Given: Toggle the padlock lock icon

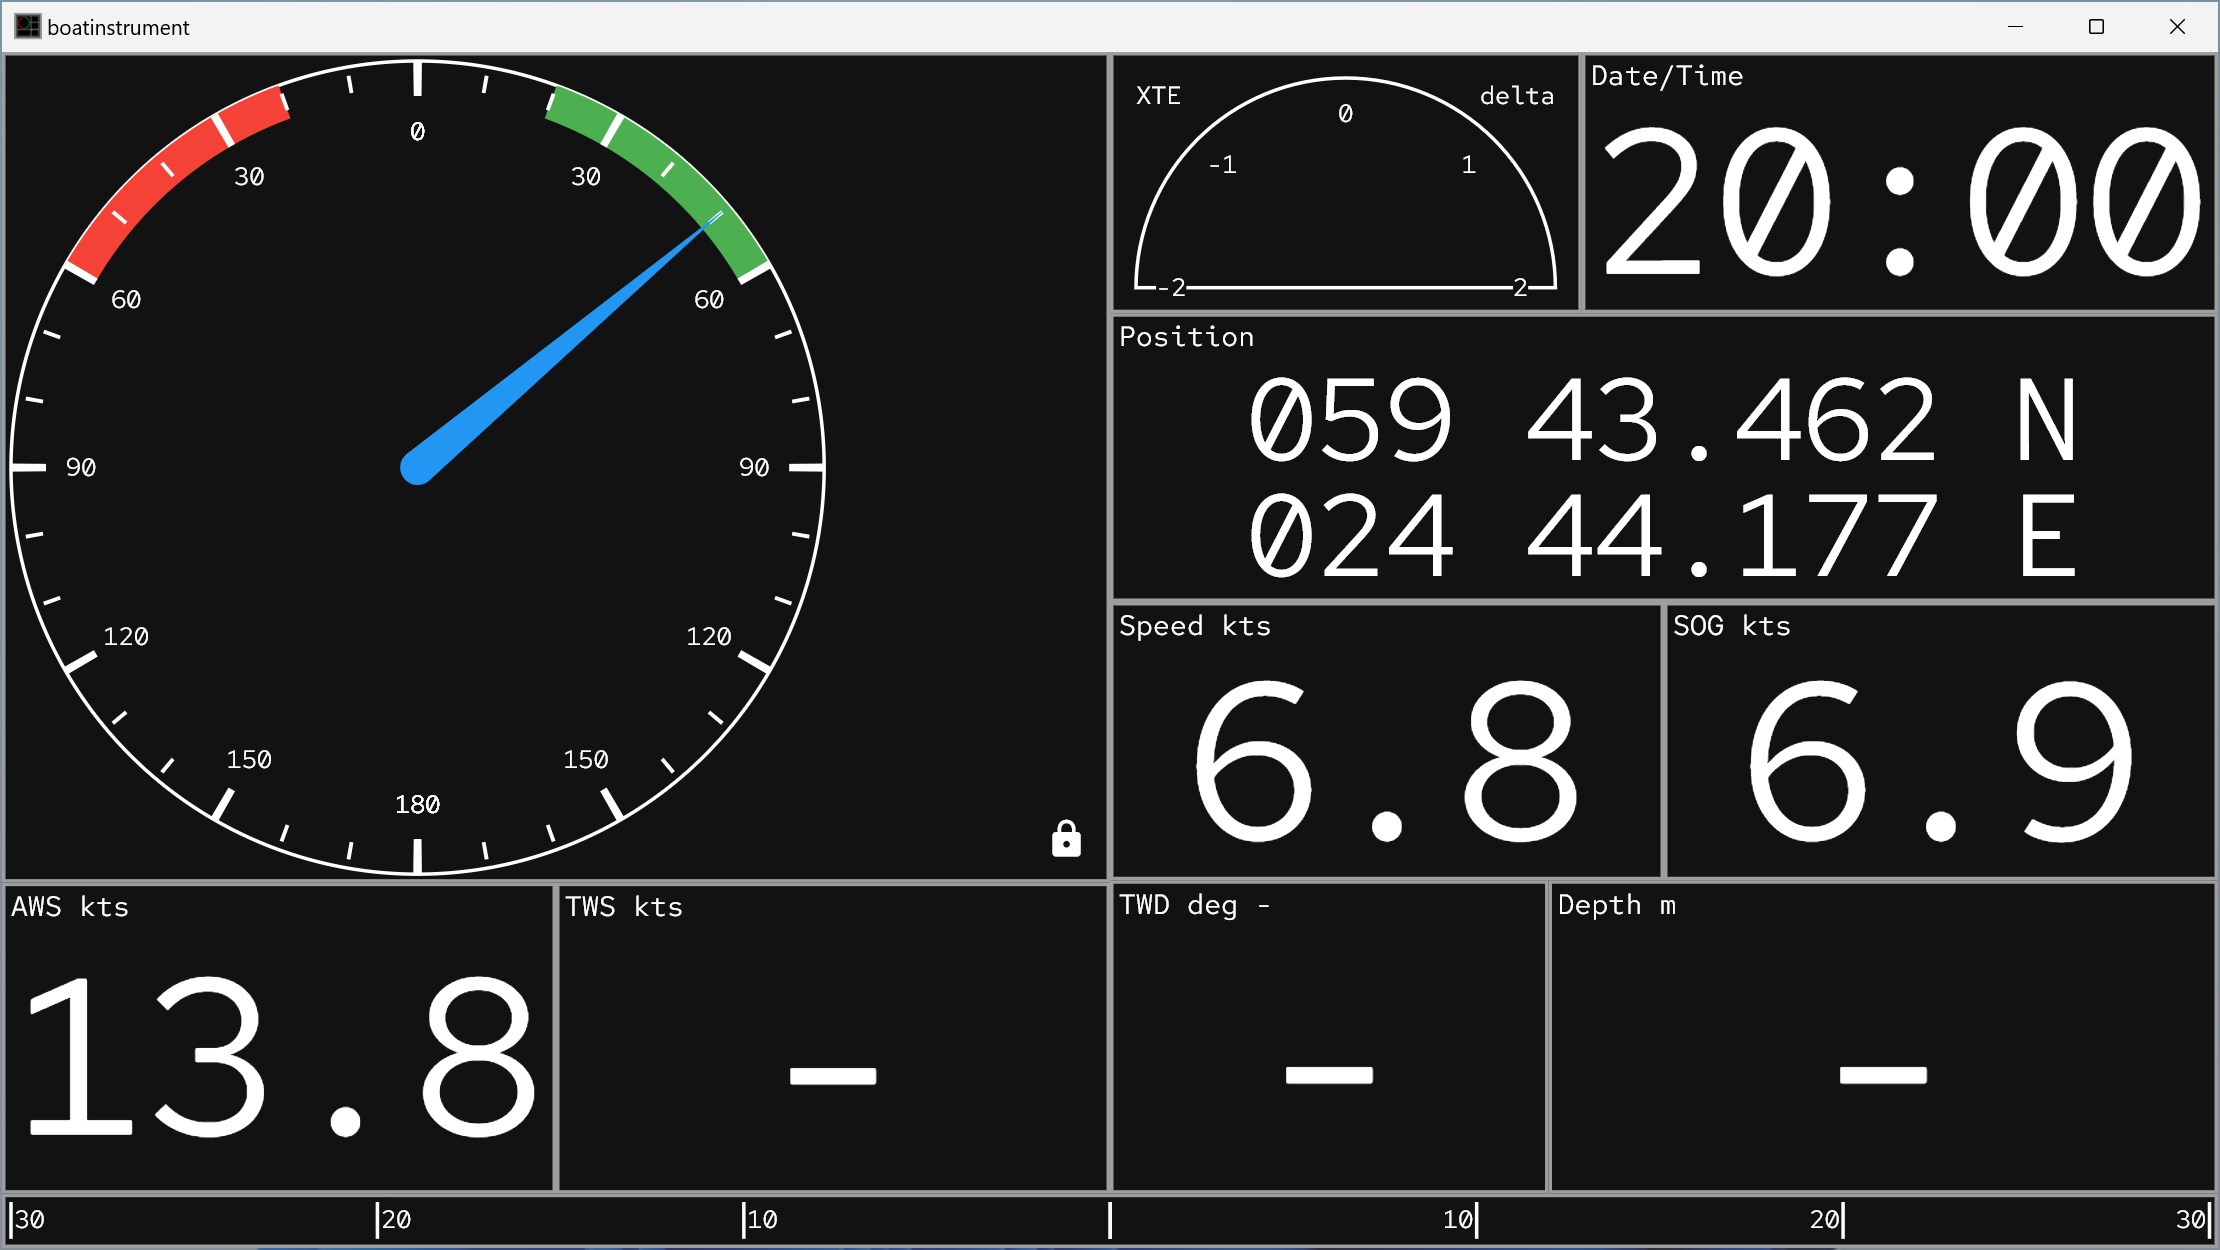Looking at the screenshot, I should point(1066,839).
